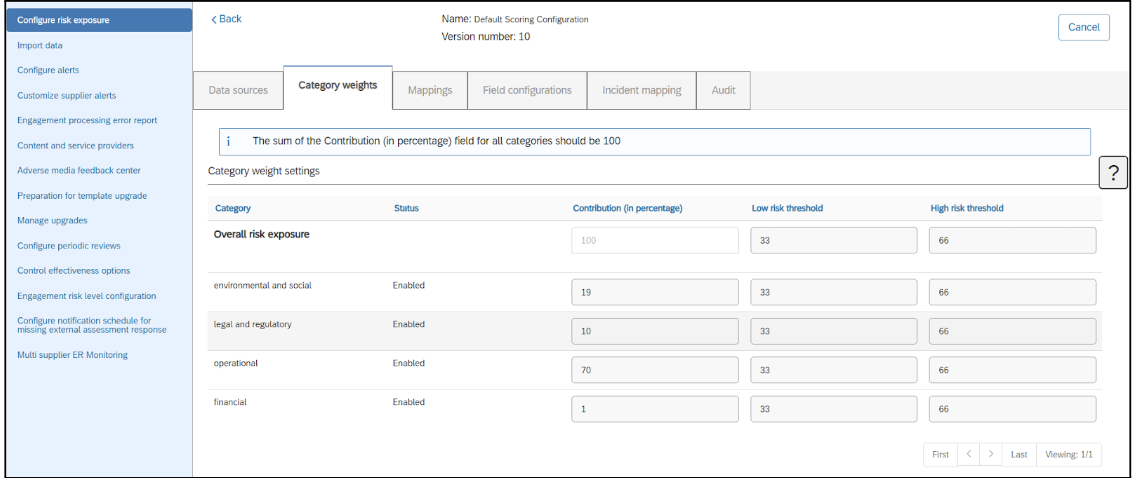
Task: Open Adverse media feedback center
Action: click(79, 170)
